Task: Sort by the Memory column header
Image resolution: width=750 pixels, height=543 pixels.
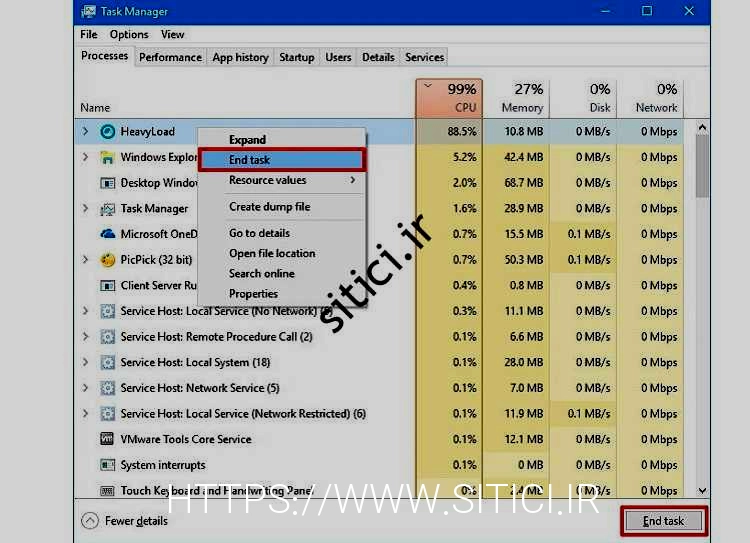Action: 516,98
